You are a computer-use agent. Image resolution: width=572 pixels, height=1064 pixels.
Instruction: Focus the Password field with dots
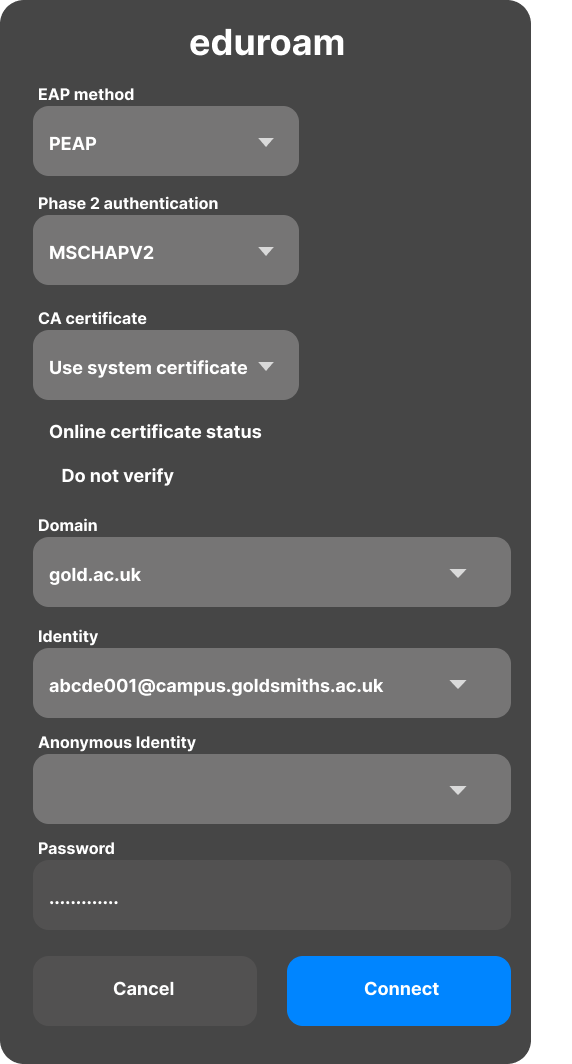(x=271, y=895)
